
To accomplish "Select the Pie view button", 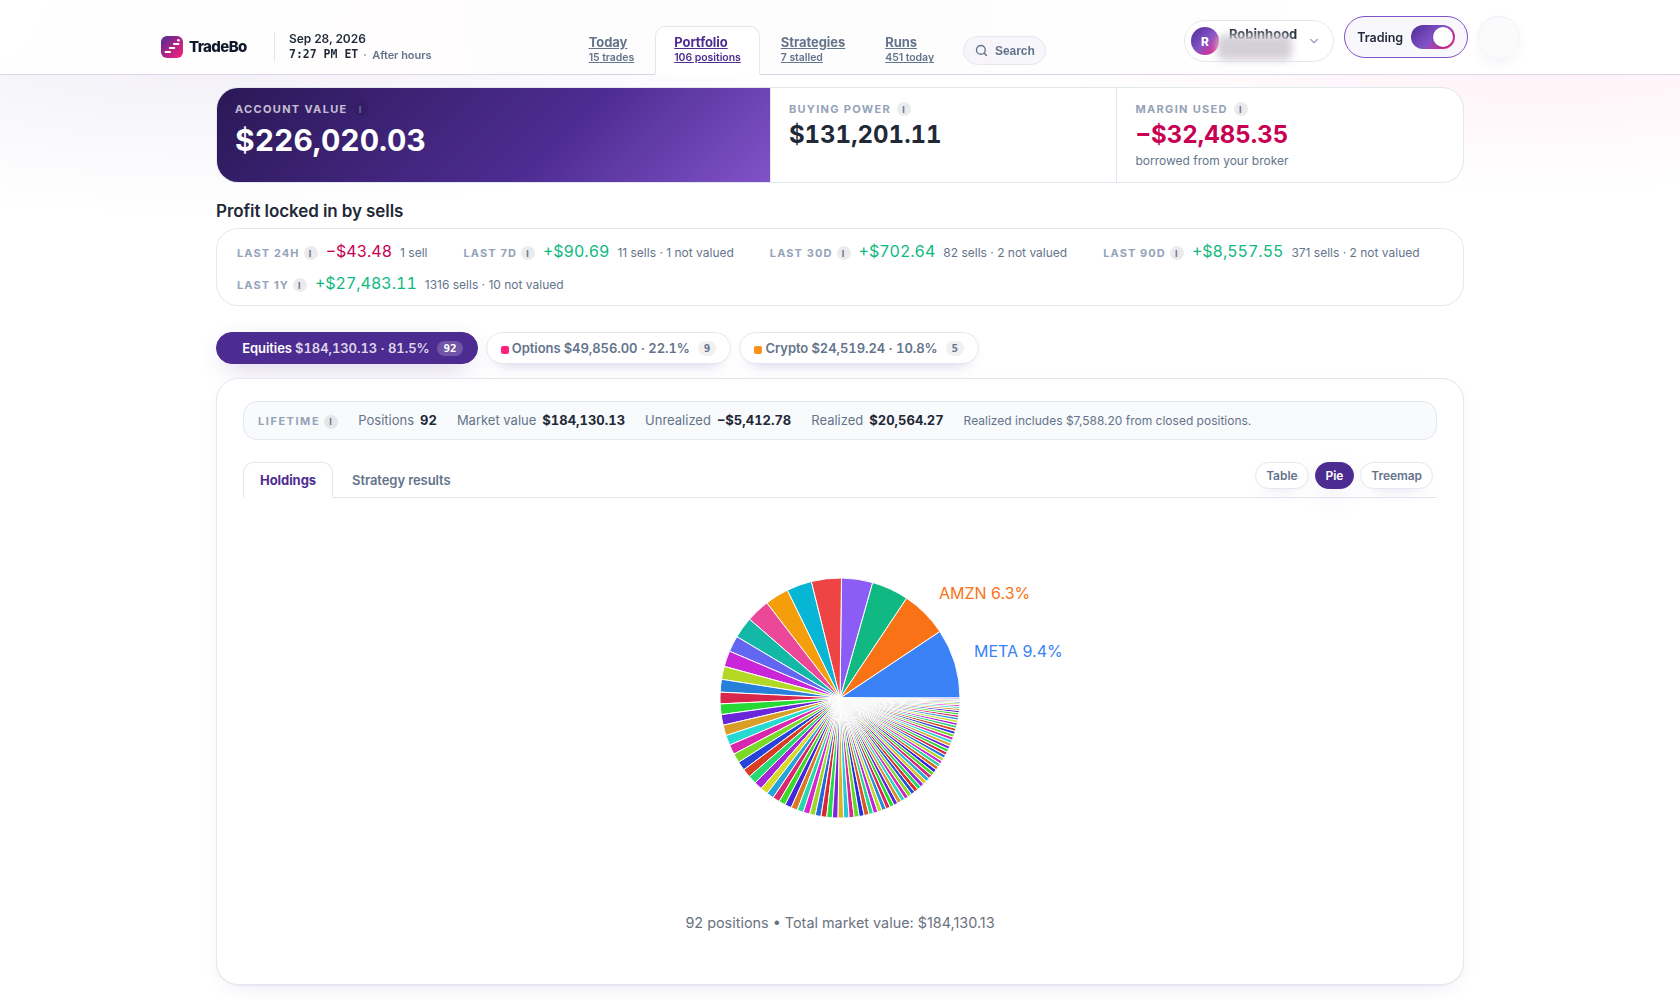I will click(x=1334, y=476).
